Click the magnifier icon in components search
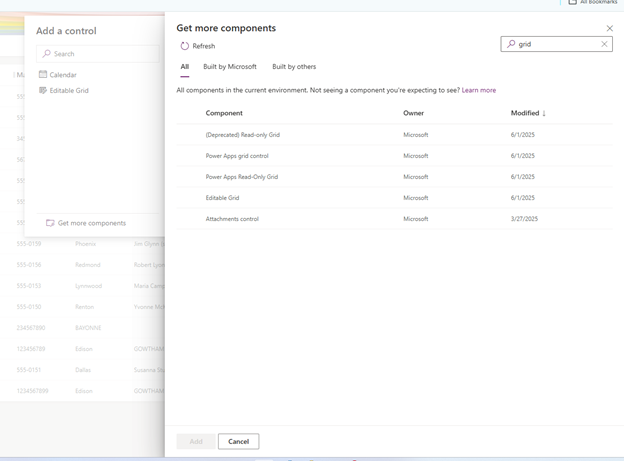Screen dimensions: 624x461 pos(511,44)
